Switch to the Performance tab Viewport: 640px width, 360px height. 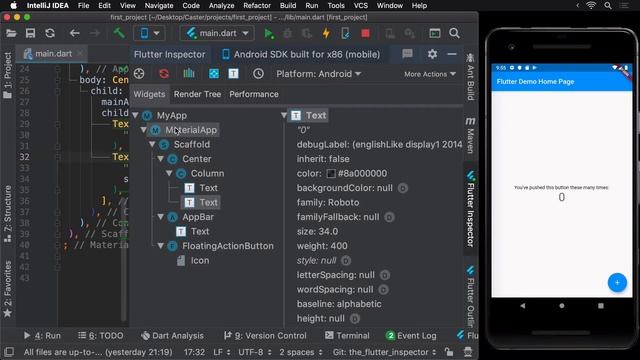254,94
